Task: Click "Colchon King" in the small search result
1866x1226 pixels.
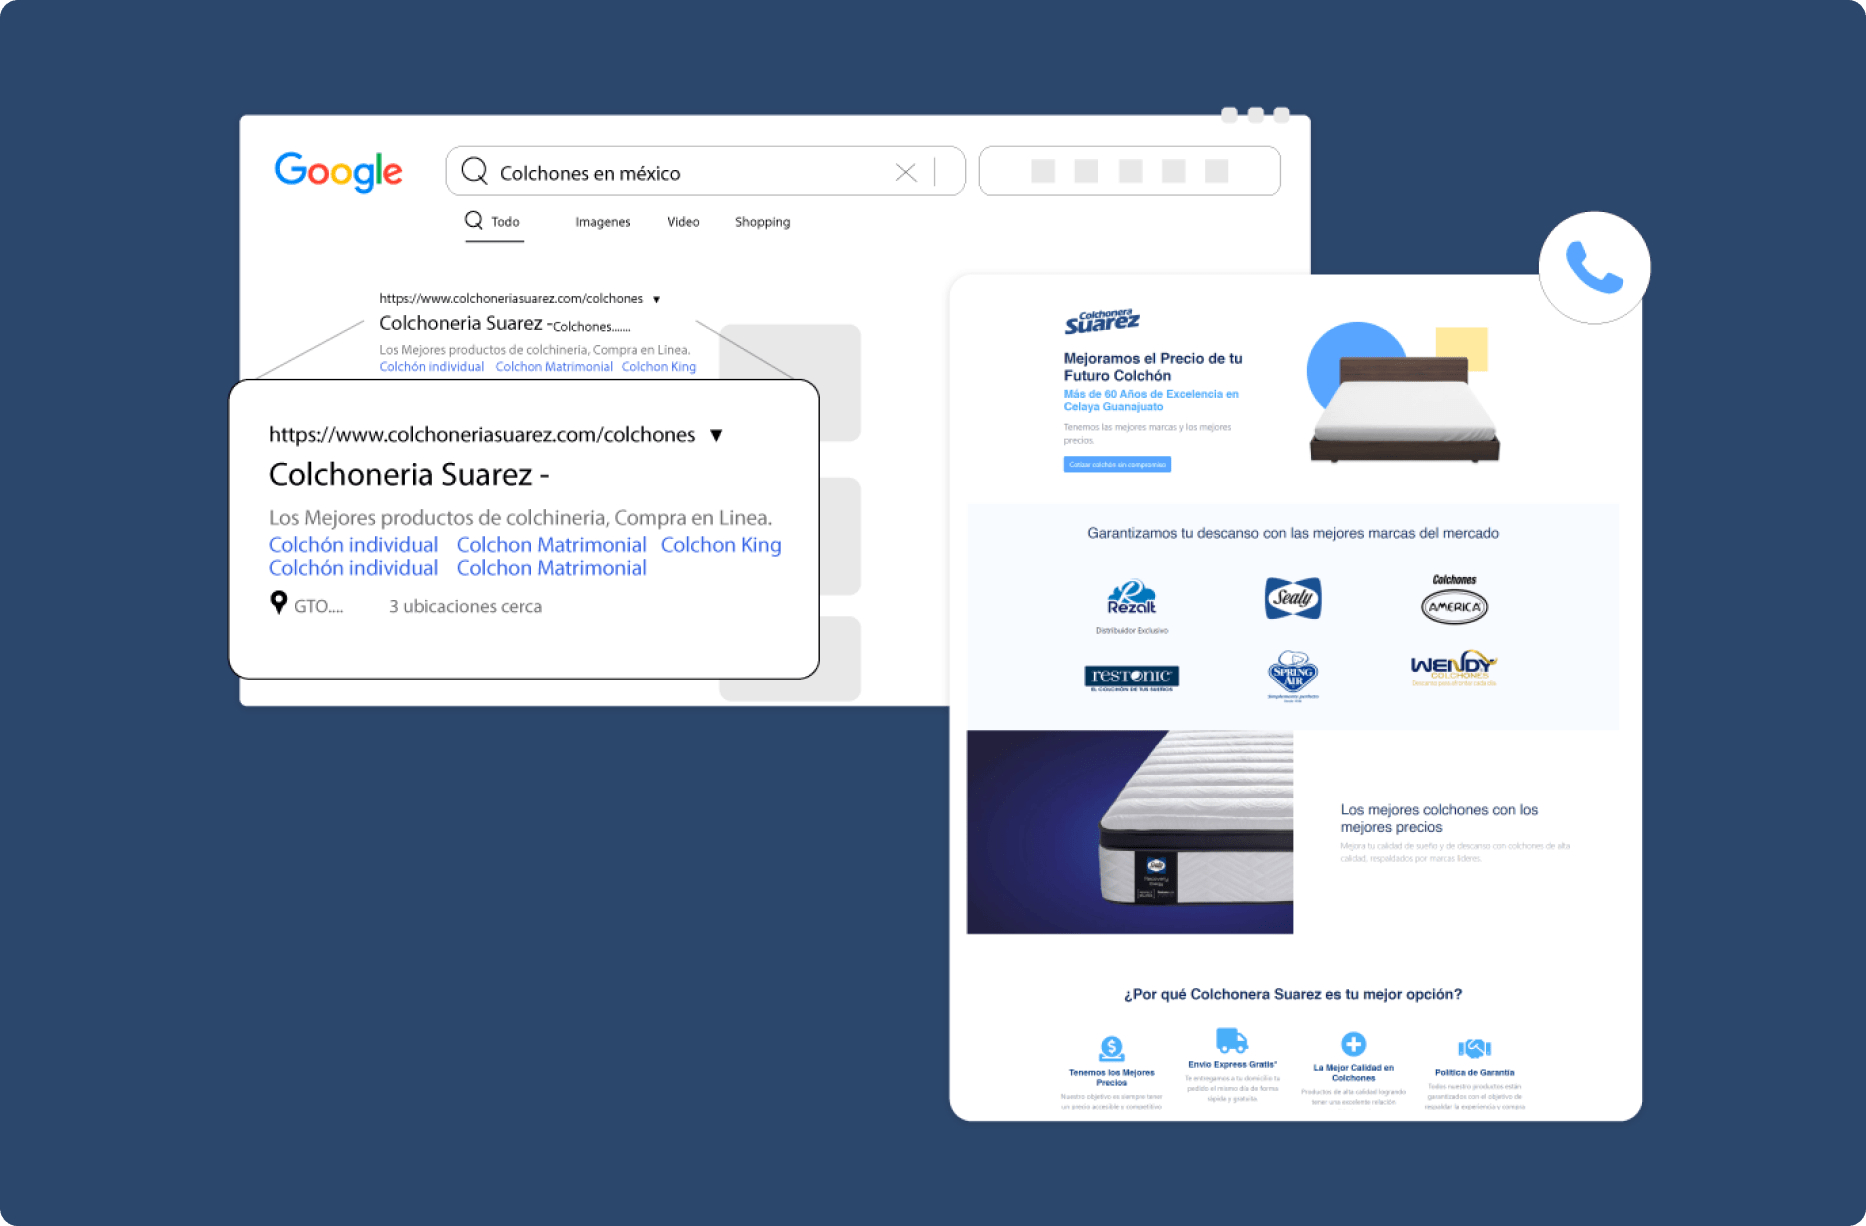Action: [x=659, y=367]
